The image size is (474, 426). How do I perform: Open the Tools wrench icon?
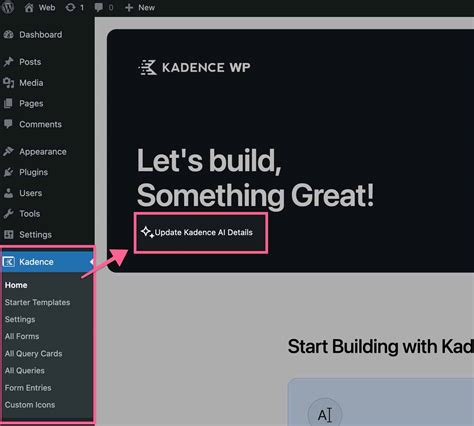(8, 214)
